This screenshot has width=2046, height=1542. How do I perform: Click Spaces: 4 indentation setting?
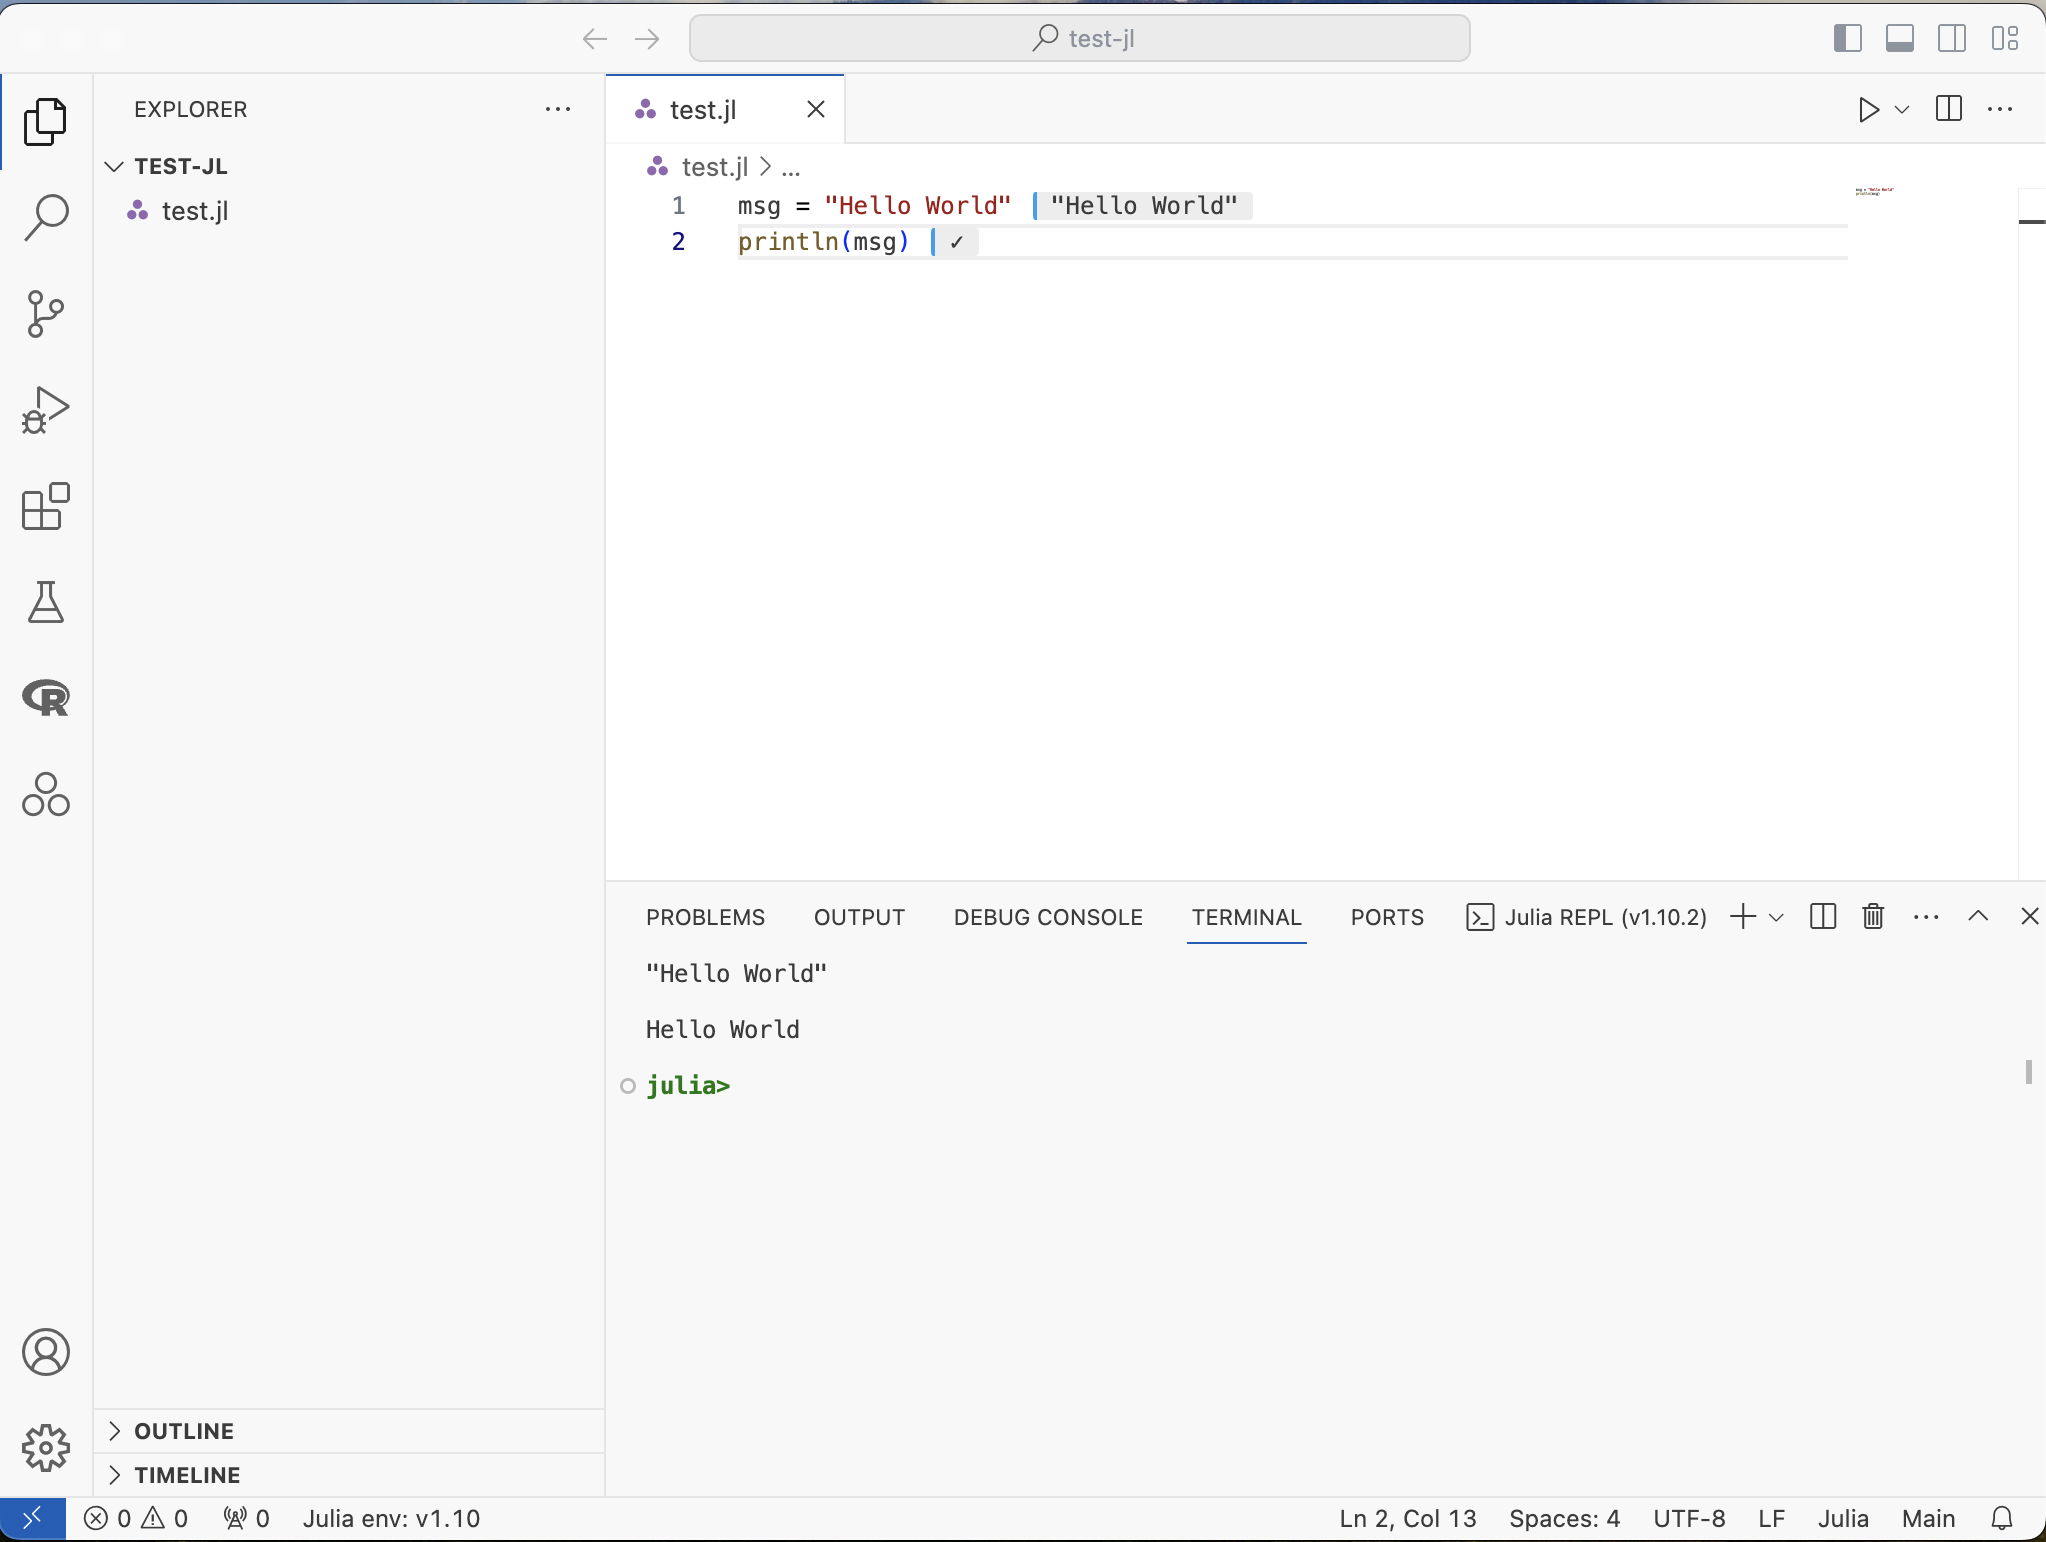[x=1564, y=1519]
